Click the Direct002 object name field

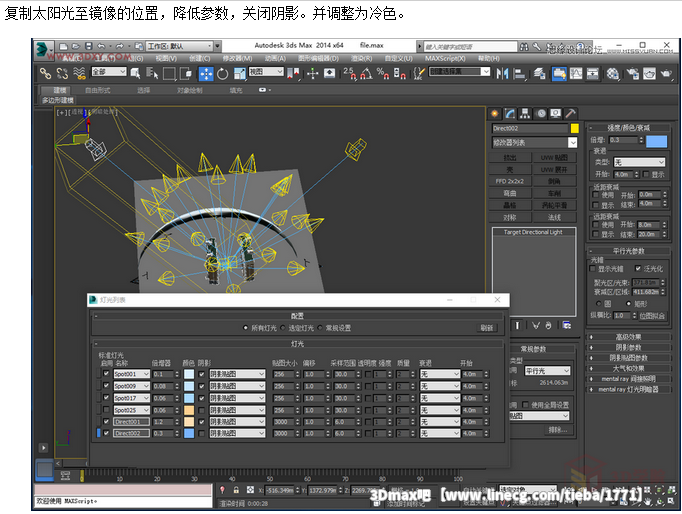(529, 128)
